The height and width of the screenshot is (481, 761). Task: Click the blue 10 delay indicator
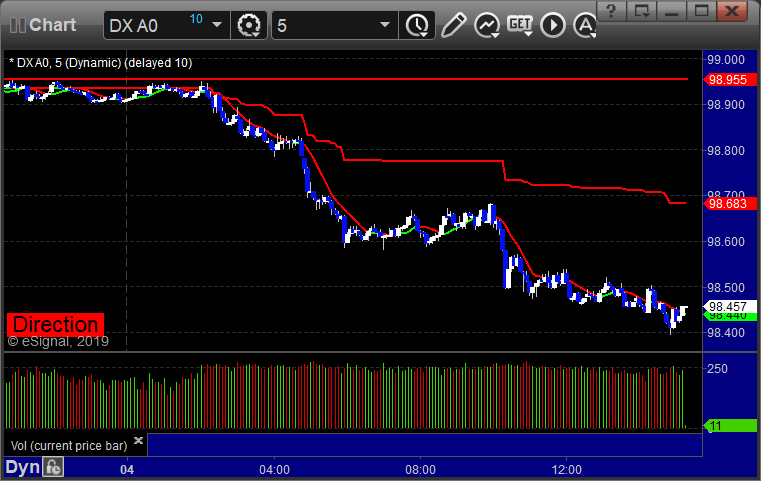click(196, 19)
